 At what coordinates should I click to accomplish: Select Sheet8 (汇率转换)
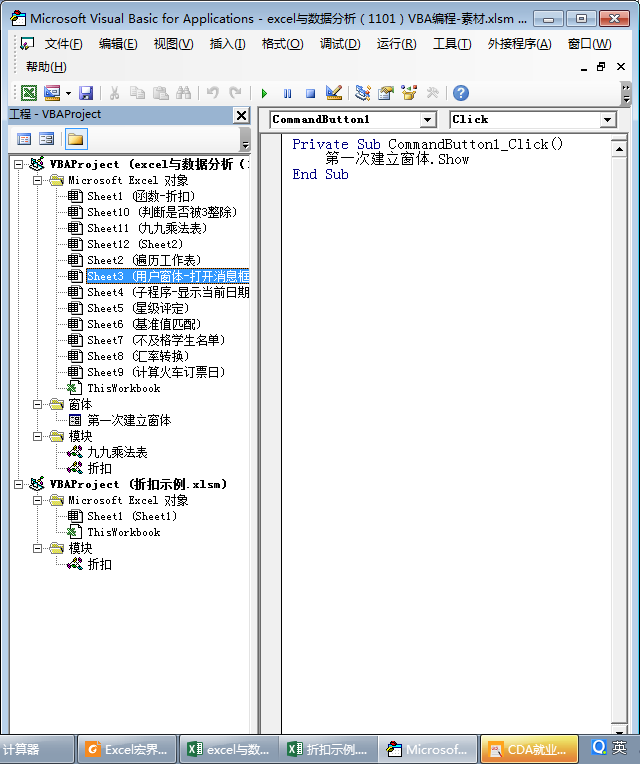138,357
